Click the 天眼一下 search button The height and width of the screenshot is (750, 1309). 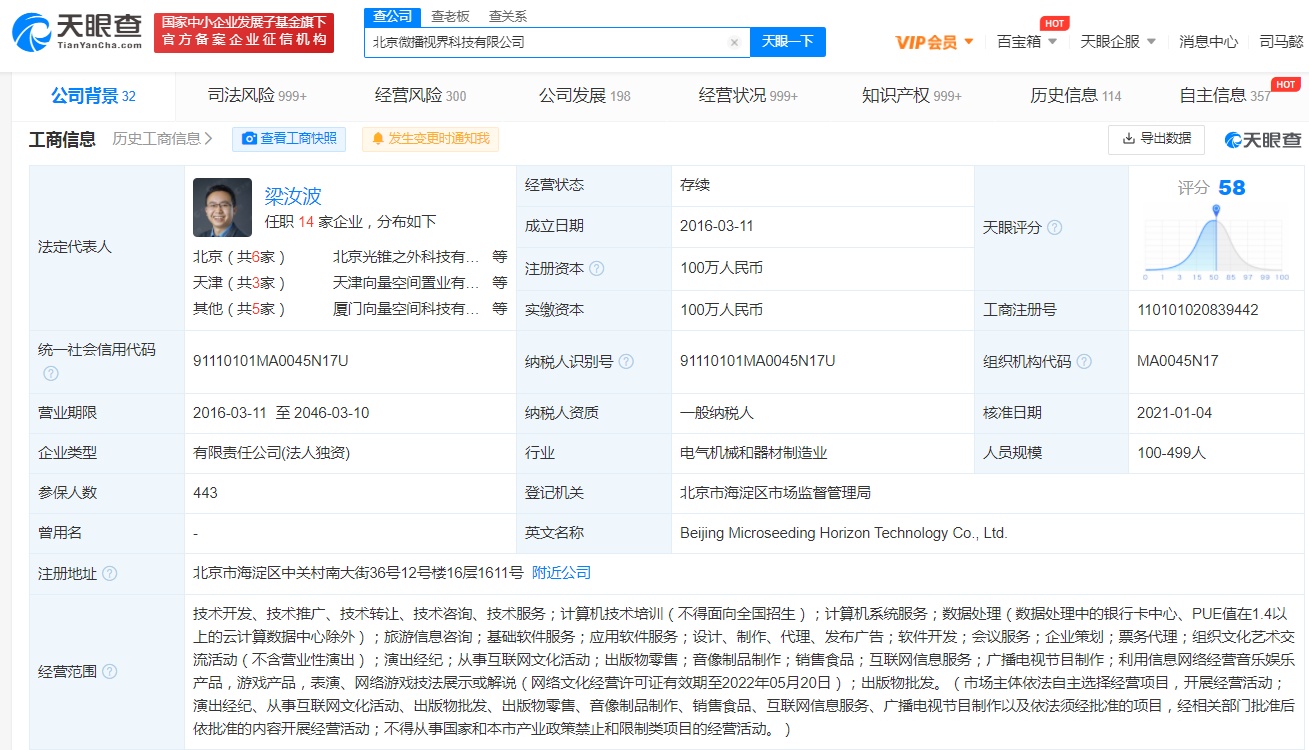coord(788,42)
